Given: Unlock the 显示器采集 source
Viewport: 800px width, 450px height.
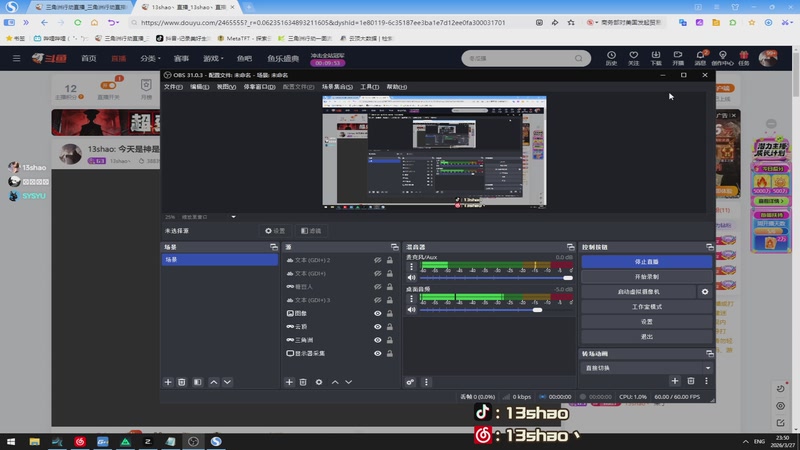Looking at the screenshot, I should pyautogui.click(x=390, y=353).
